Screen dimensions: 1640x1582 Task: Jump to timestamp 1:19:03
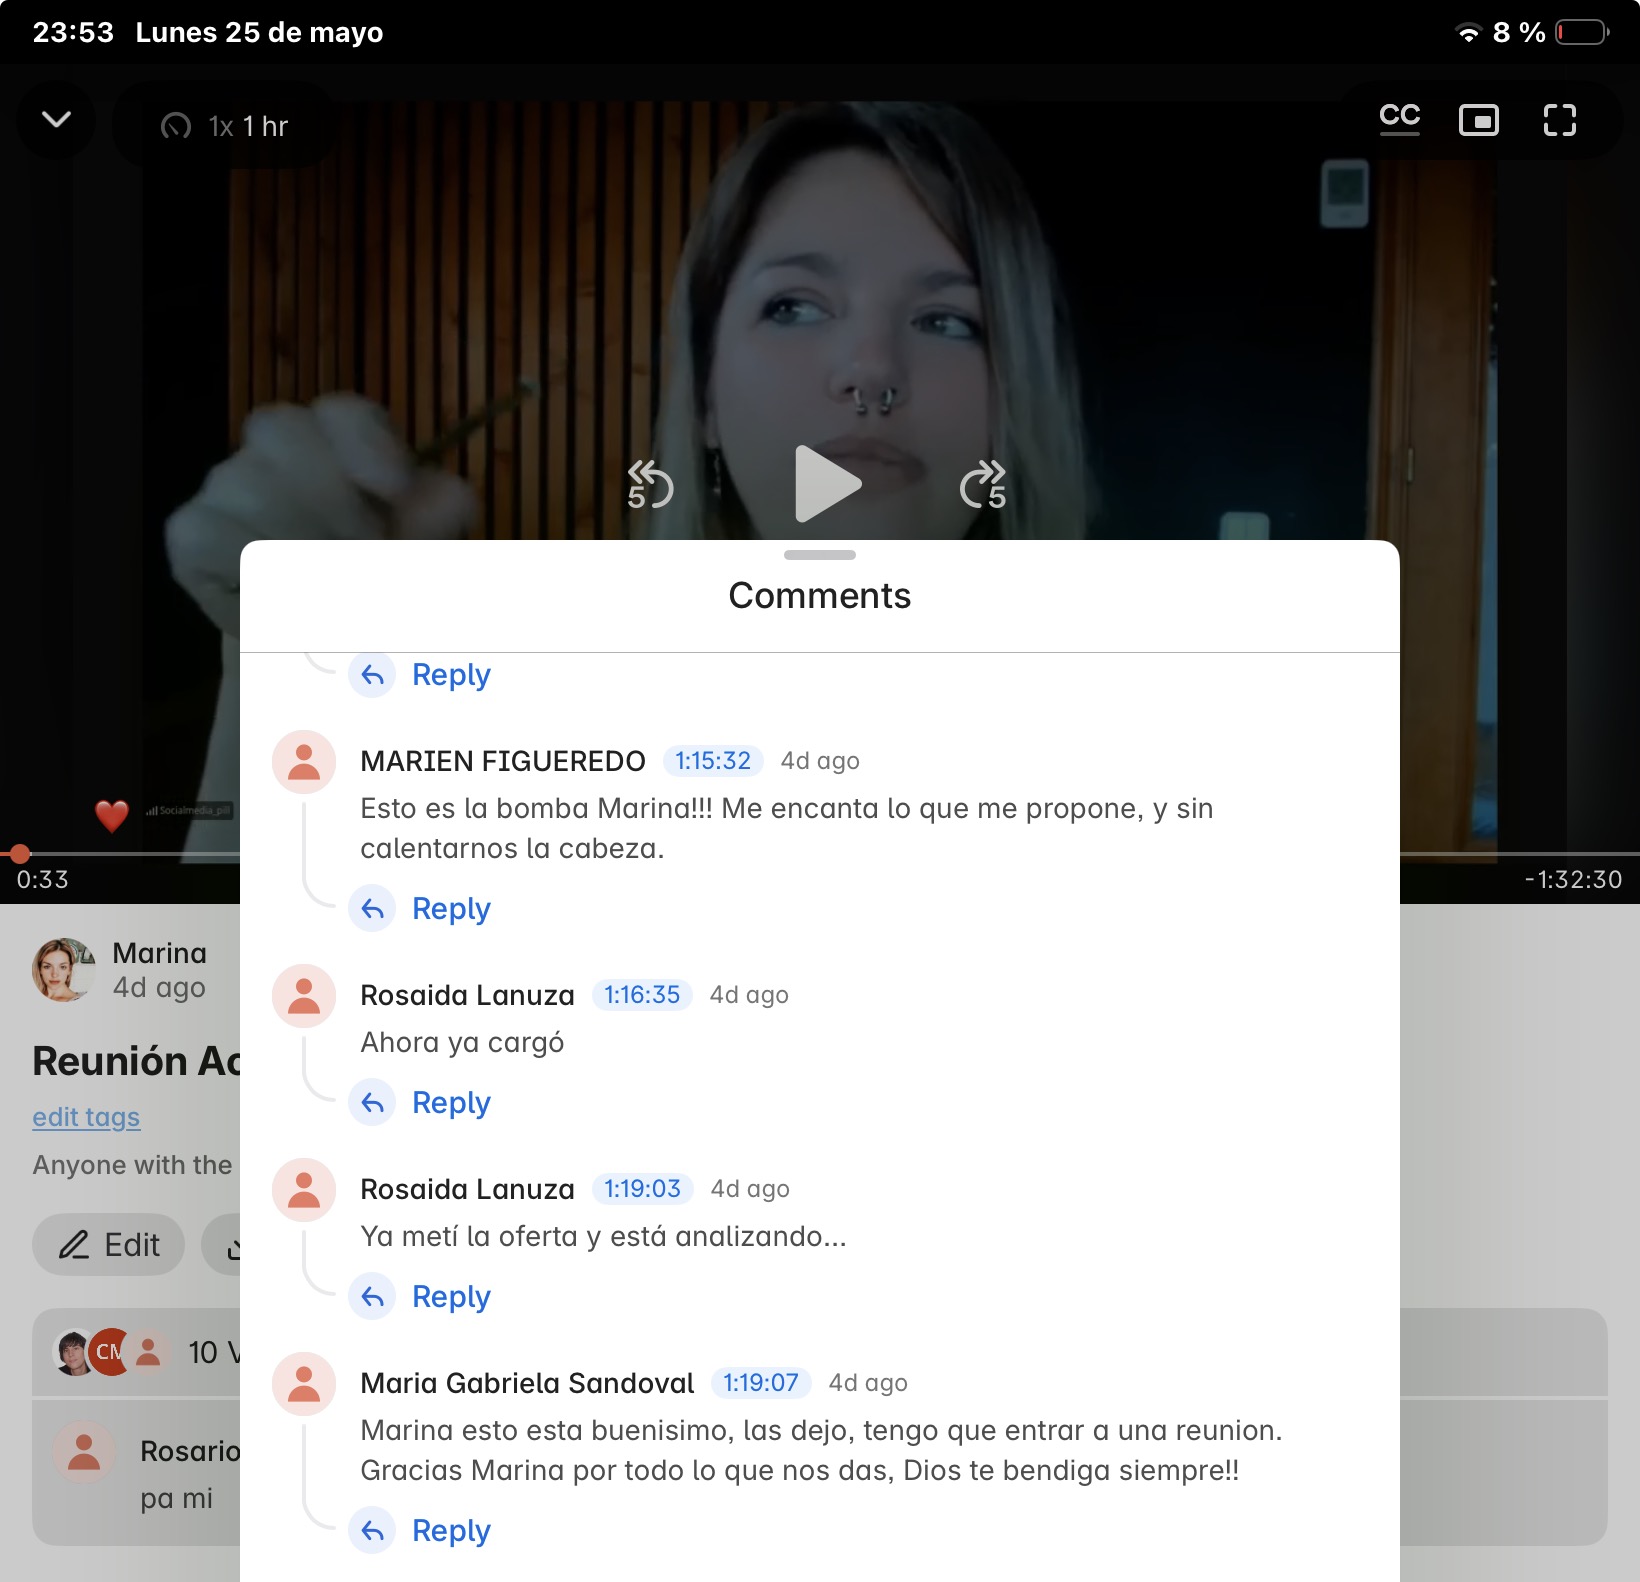(x=643, y=1189)
